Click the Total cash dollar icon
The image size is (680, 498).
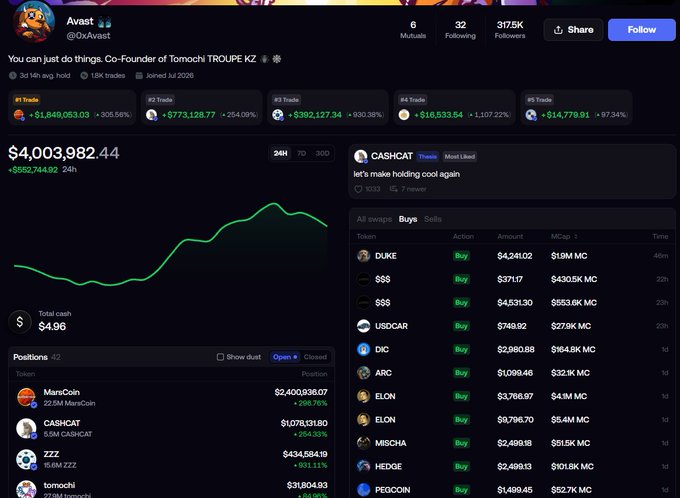click(20, 321)
